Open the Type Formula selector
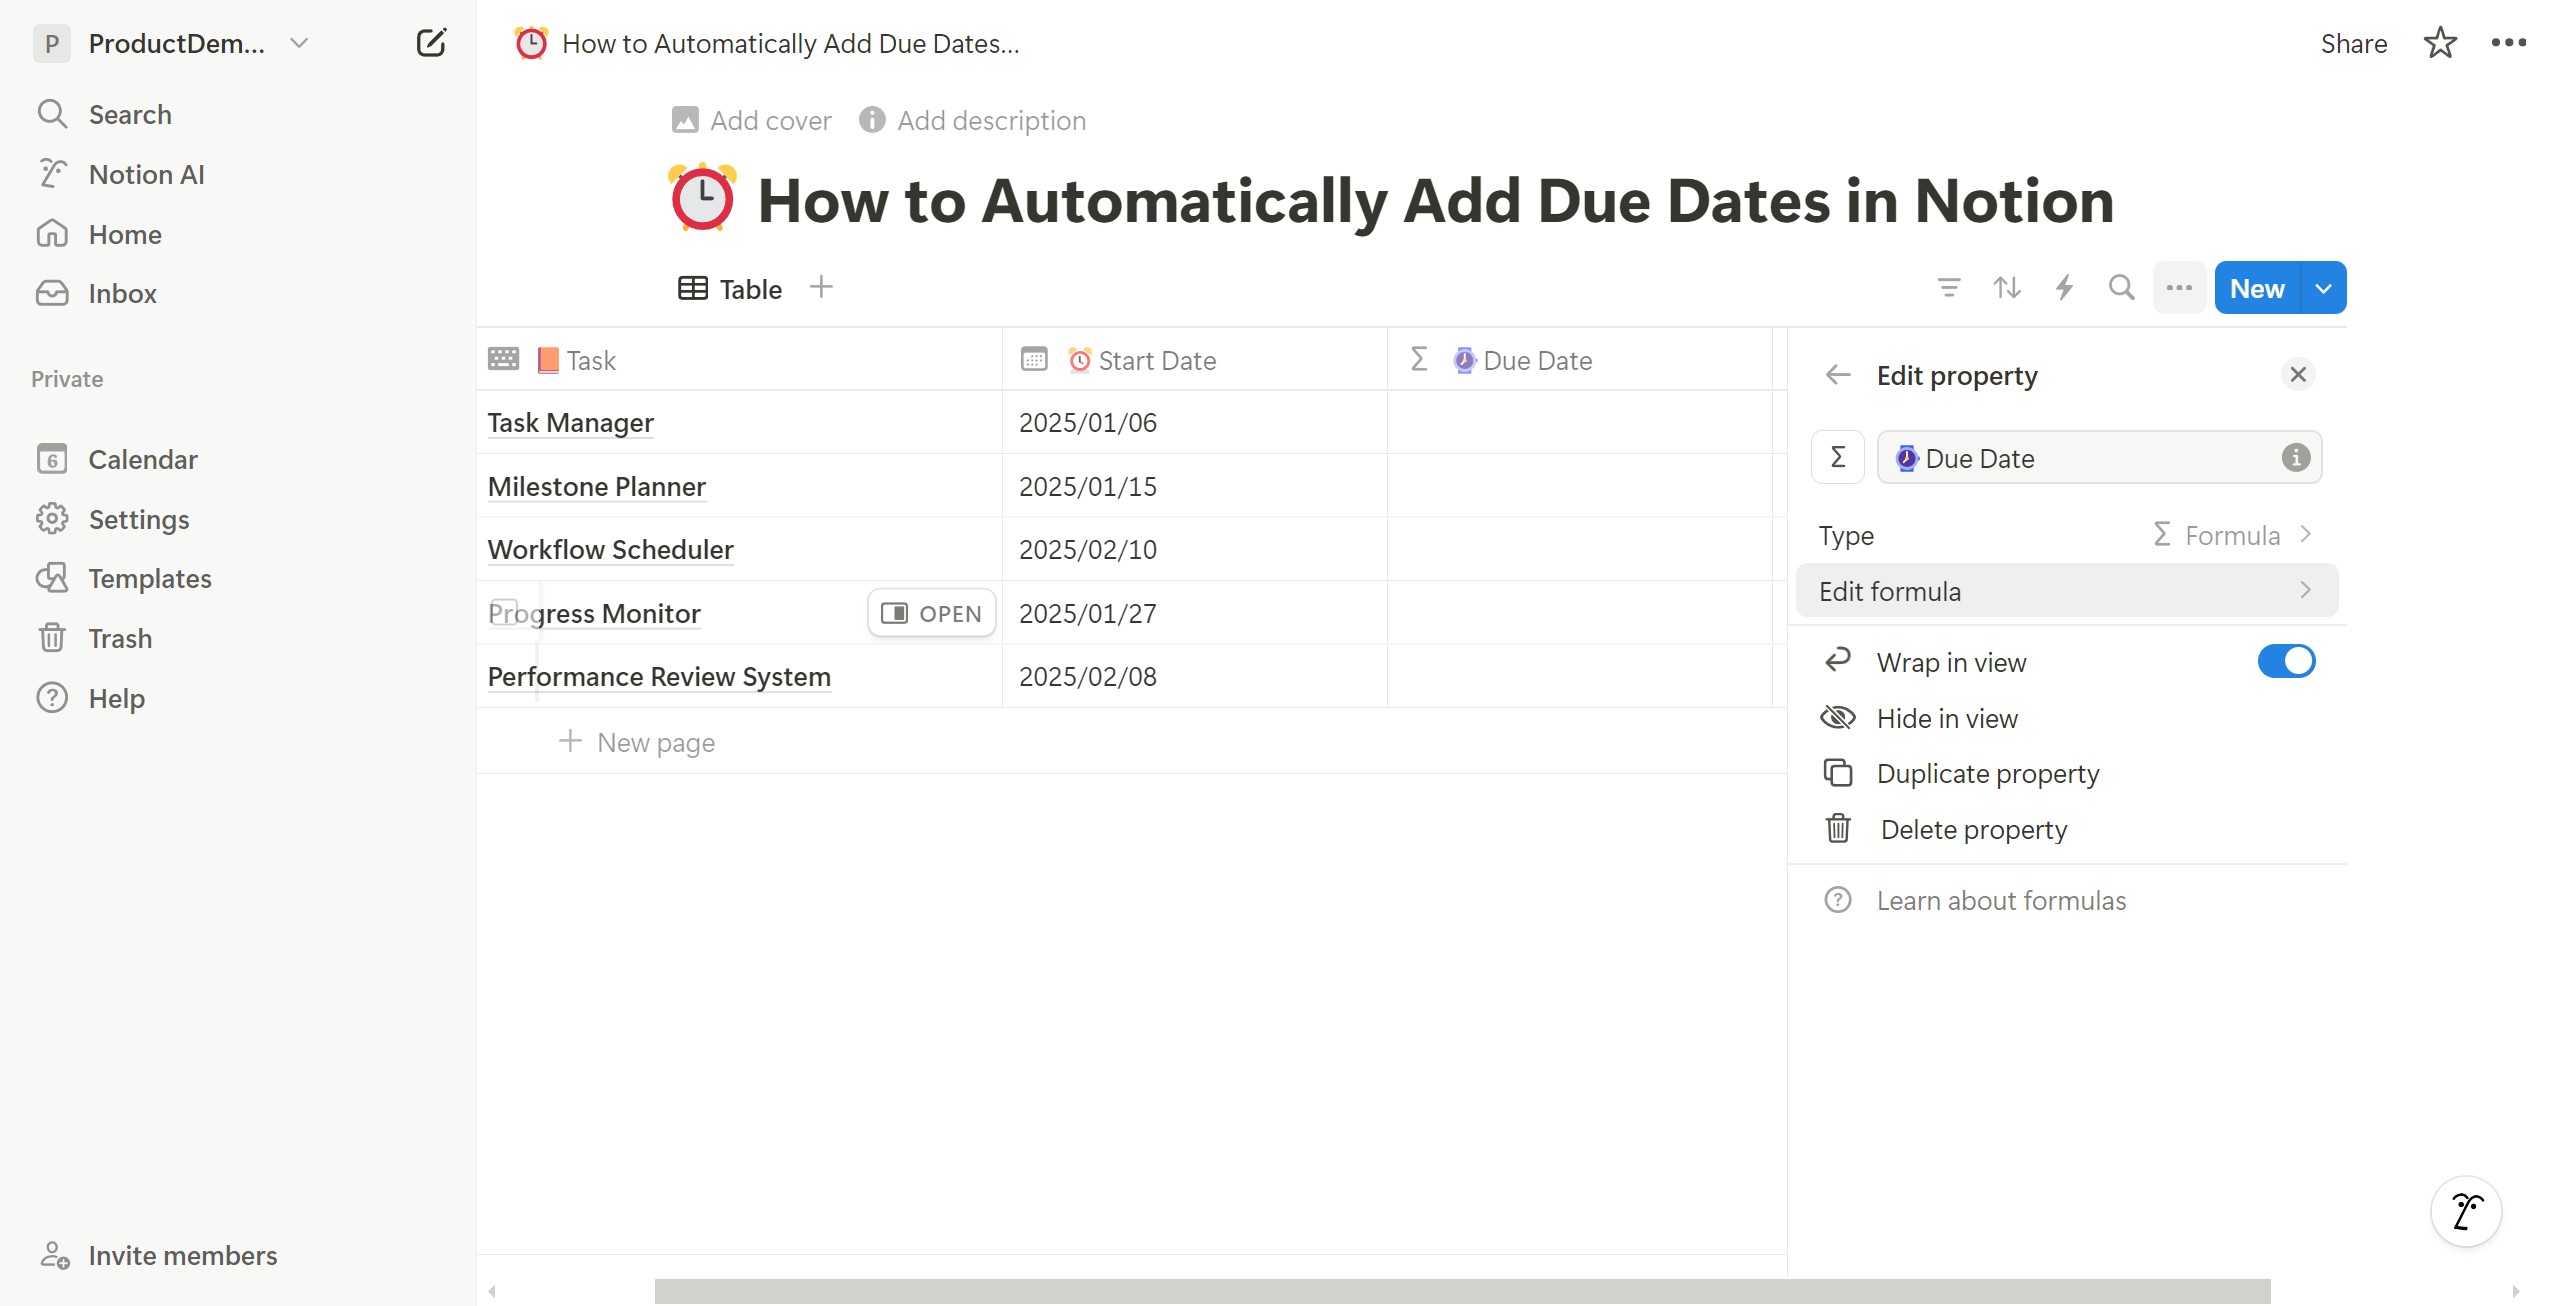The image size is (2561, 1306). pos(2067,535)
